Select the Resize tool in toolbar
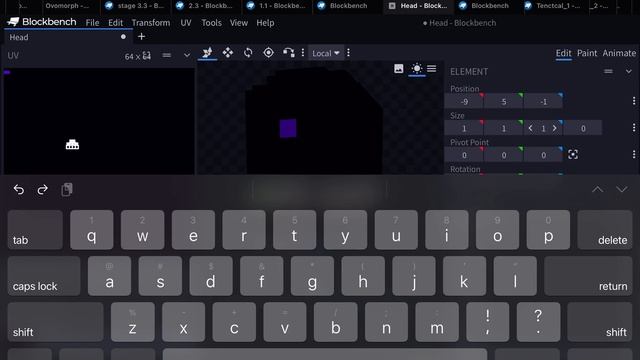 pyautogui.click(x=207, y=53)
